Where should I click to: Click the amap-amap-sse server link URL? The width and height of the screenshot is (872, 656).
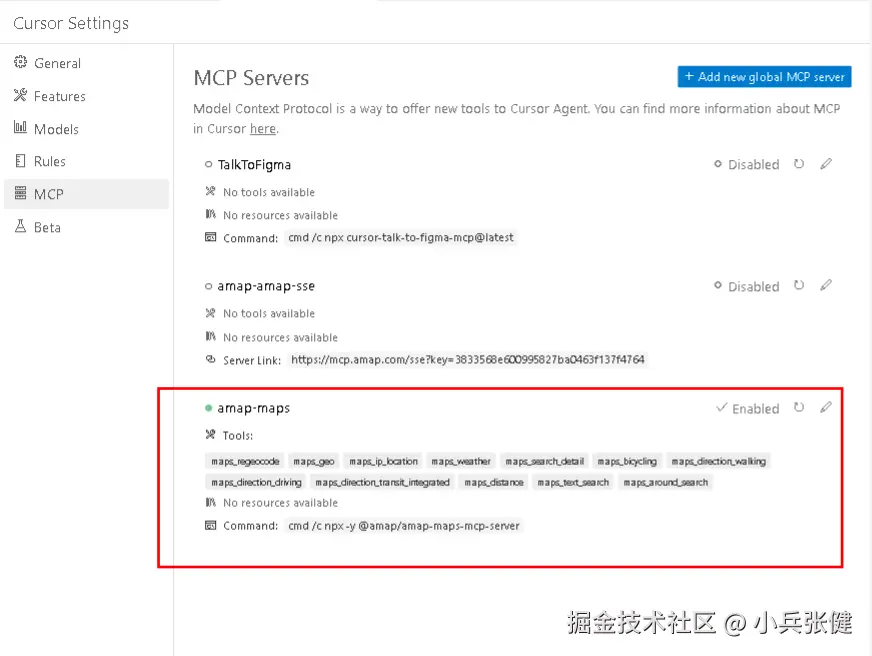tap(468, 360)
